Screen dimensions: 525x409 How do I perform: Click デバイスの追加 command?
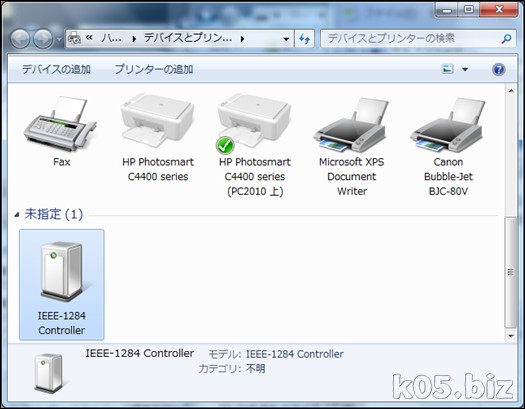[x=56, y=69]
